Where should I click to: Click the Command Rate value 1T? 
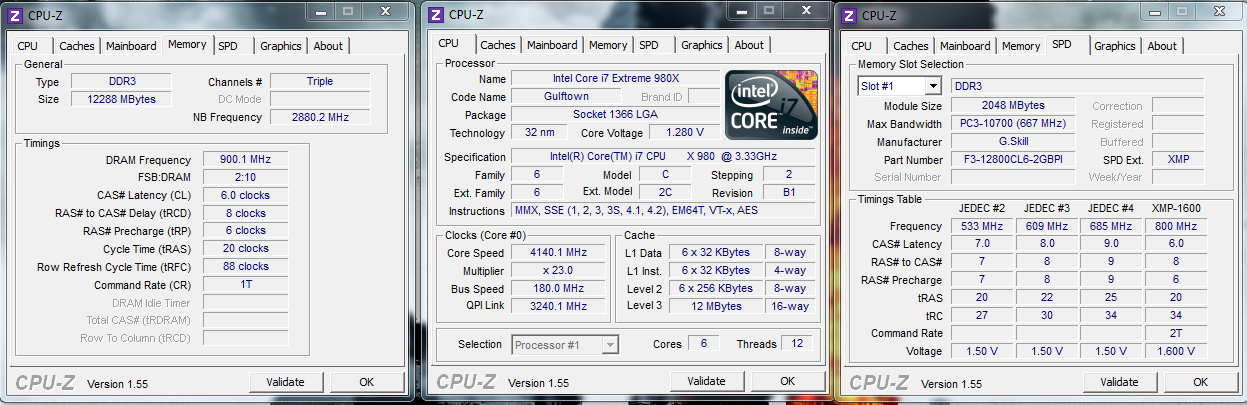[x=245, y=285]
